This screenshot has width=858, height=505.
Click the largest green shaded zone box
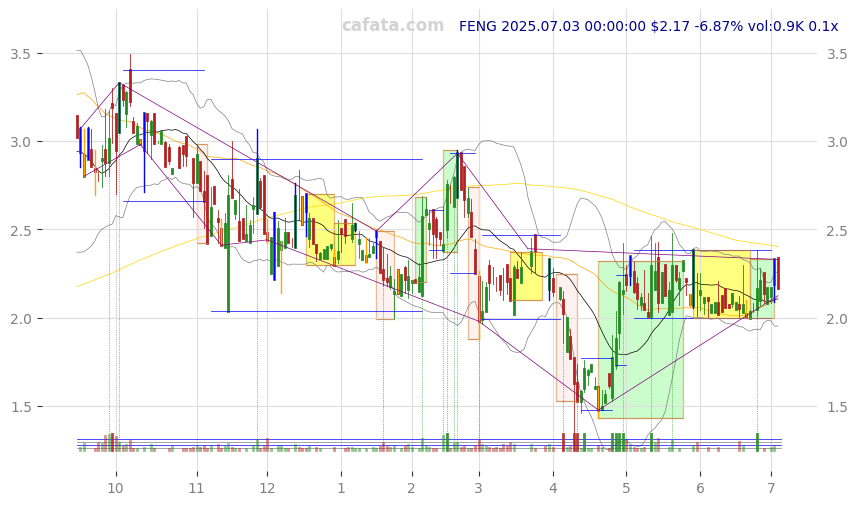tap(641, 340)
